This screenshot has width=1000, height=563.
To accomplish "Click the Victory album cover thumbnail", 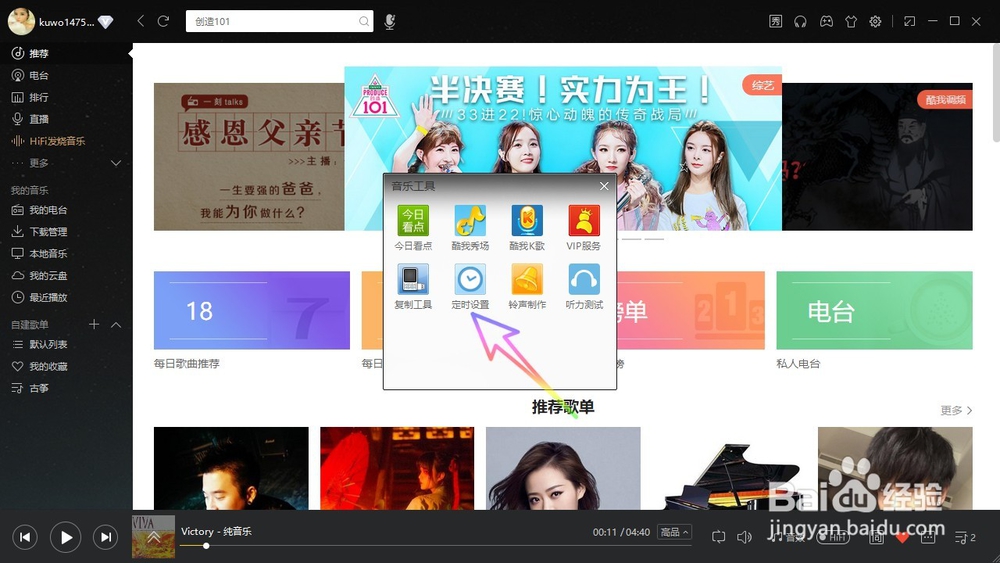I will (153, 537).
